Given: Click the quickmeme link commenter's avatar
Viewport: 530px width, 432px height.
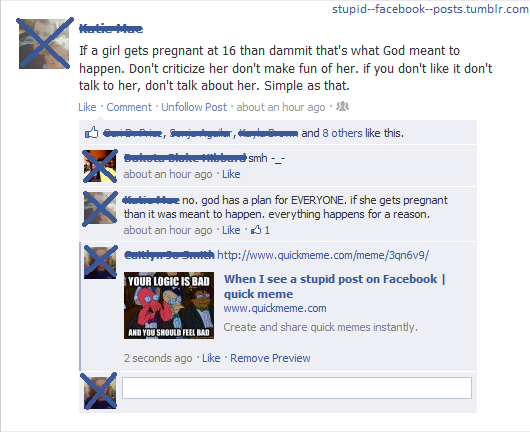Looking at the screenshot, I should tap(100, 262).
